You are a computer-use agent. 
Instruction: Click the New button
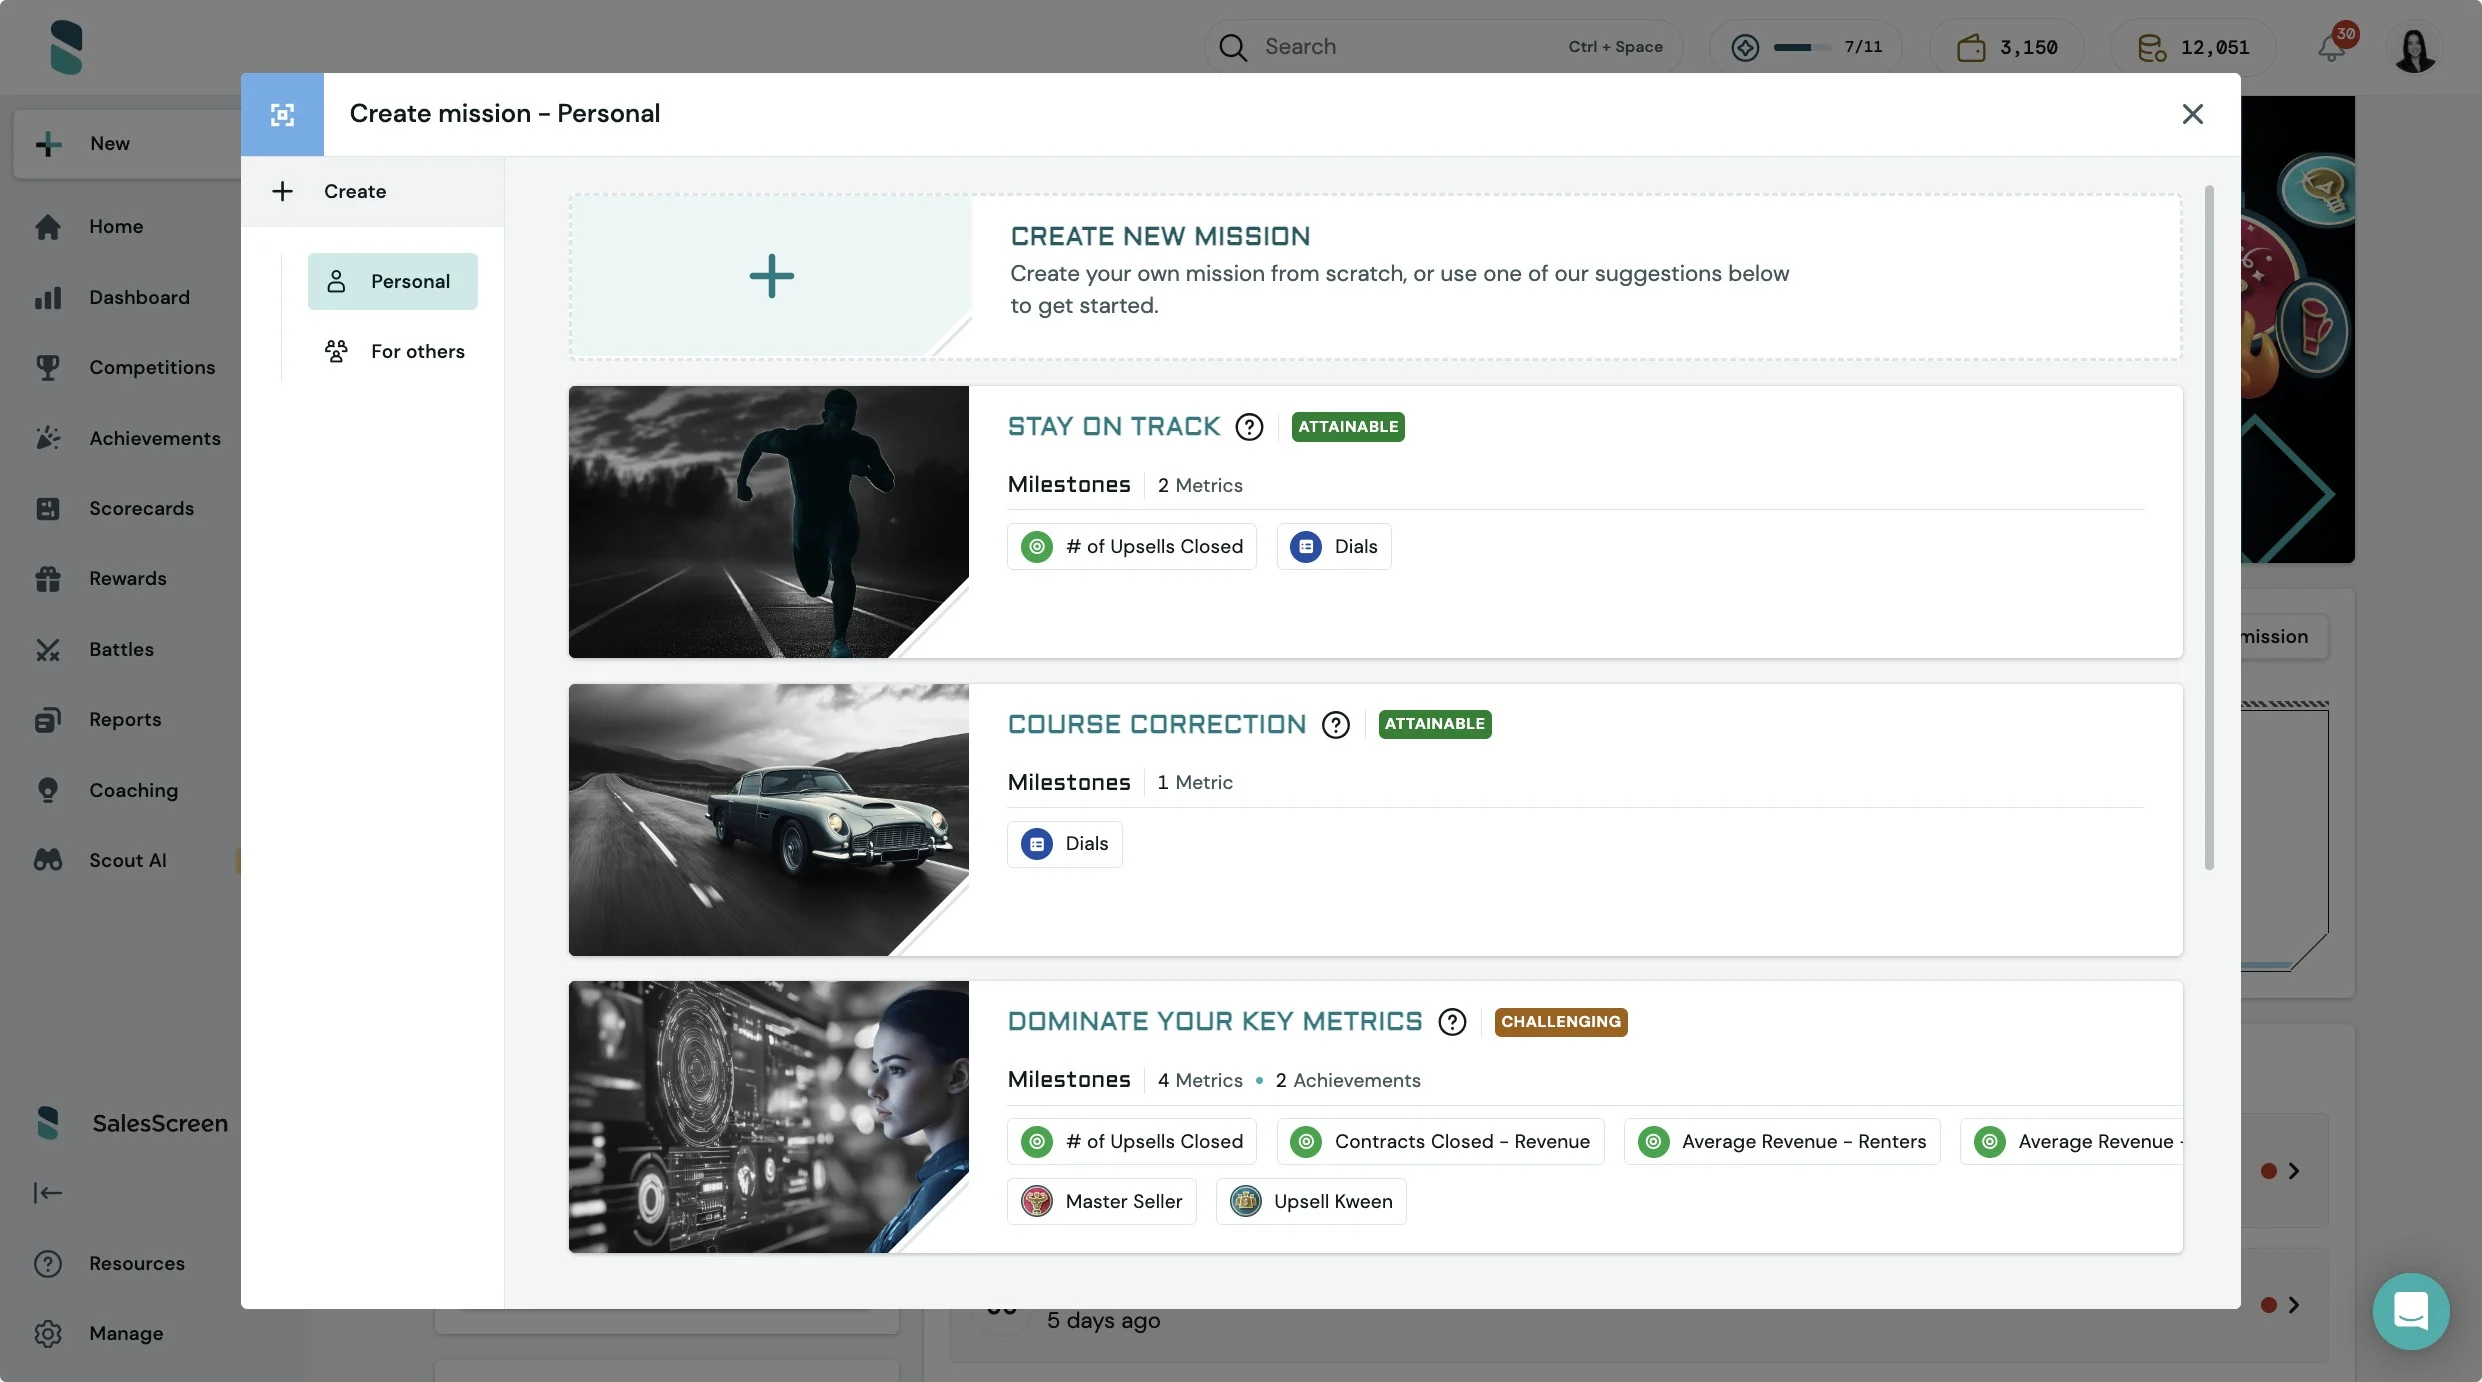coord(127,144)
